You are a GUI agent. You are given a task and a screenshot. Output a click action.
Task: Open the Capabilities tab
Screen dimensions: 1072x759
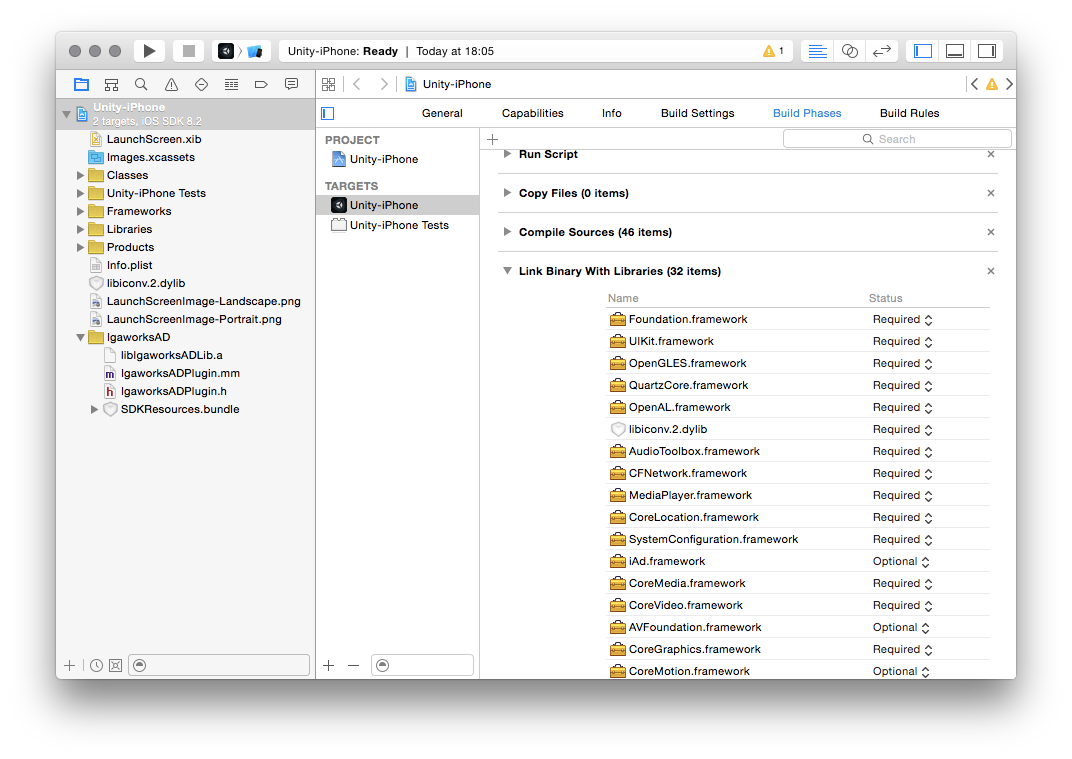coord(533,114)
